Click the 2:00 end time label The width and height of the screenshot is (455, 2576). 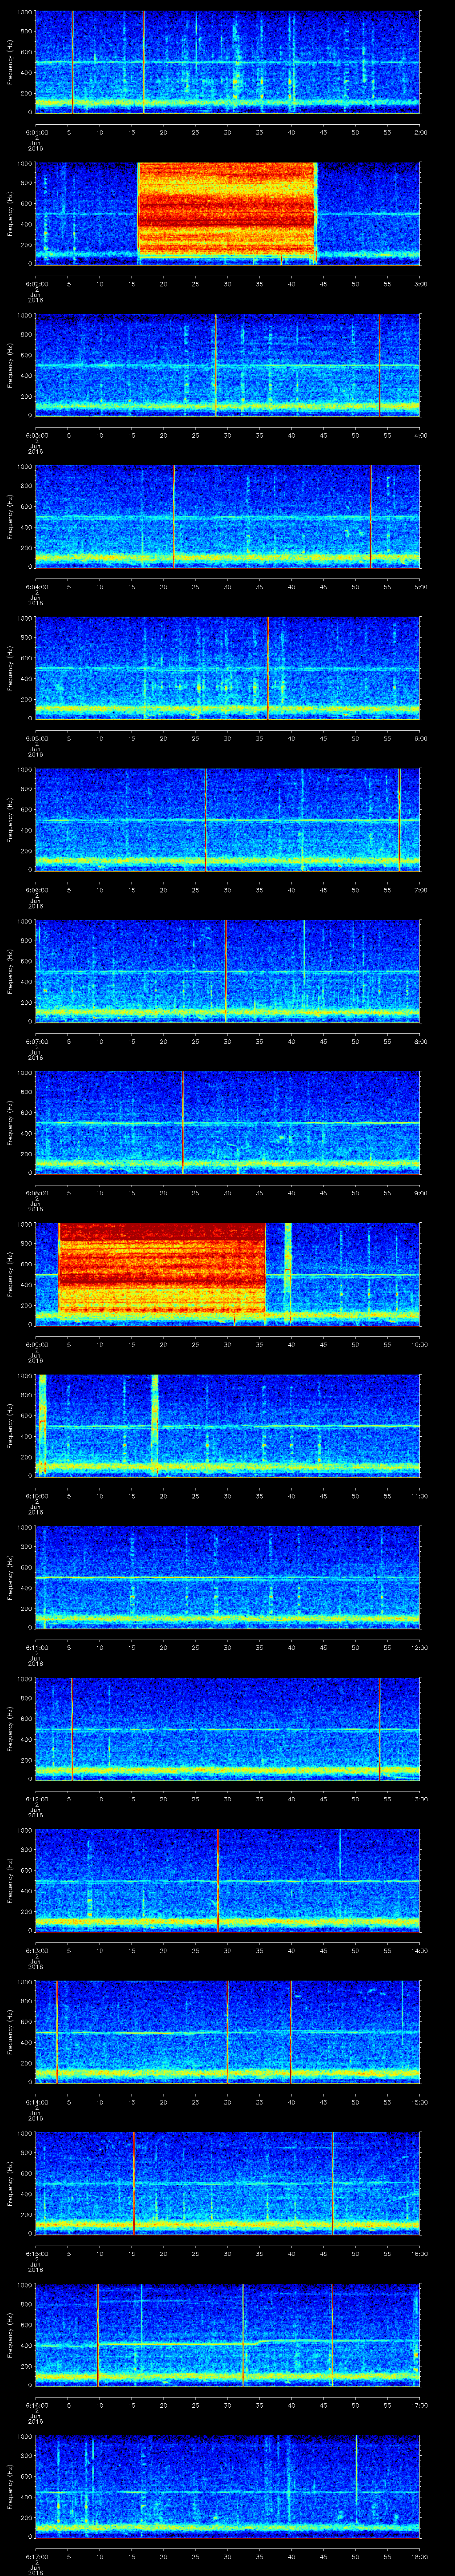[x=421, y=132]
